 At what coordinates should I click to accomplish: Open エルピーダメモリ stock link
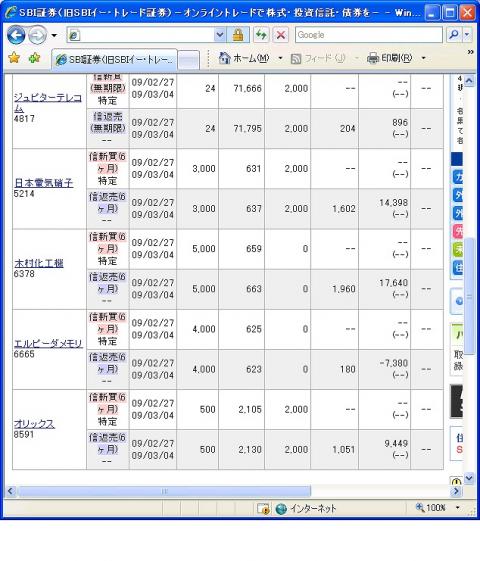48,343
